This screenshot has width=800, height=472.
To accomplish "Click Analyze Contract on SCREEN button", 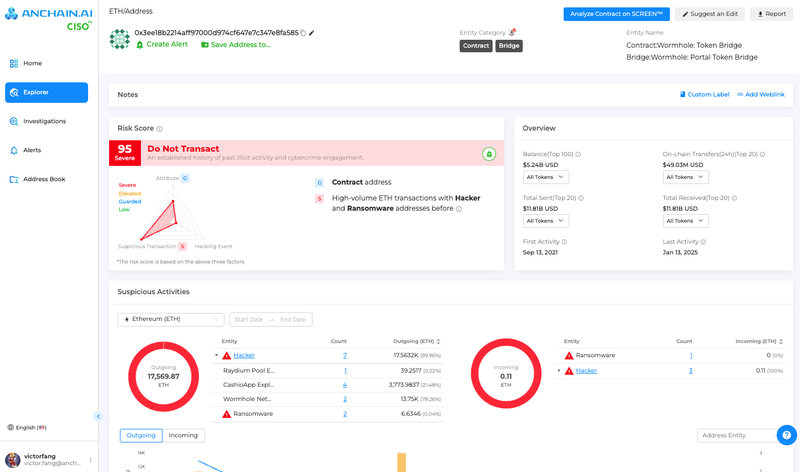I will point(616,14).
